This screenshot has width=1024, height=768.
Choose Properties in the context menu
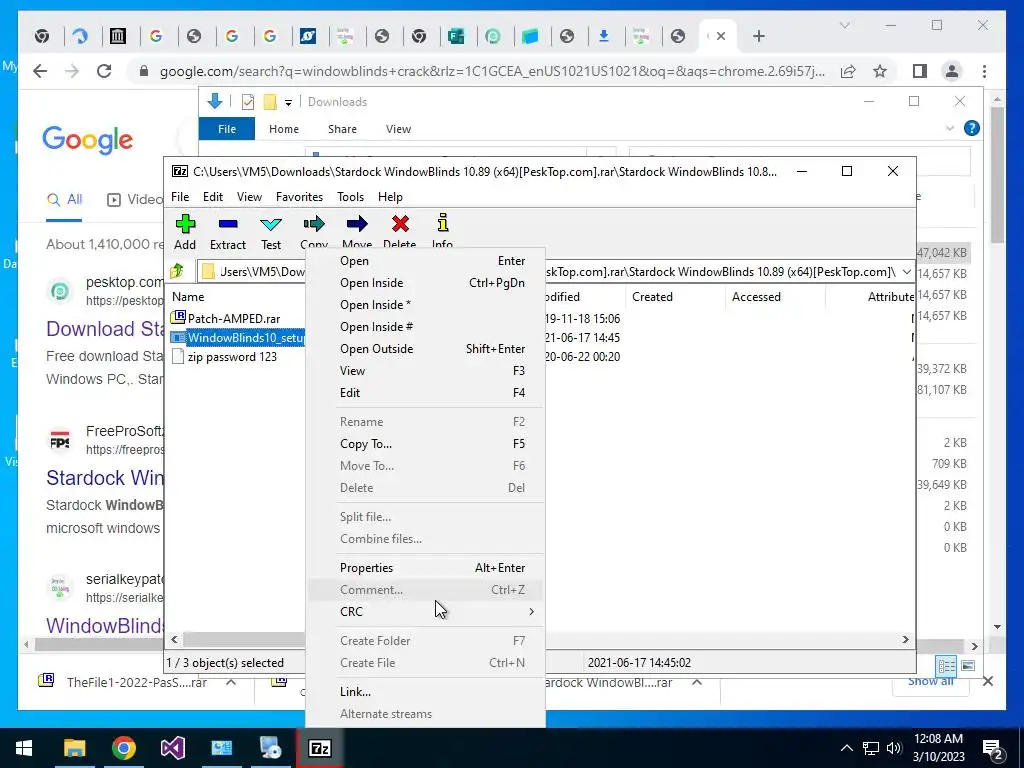tap(425, 568)
